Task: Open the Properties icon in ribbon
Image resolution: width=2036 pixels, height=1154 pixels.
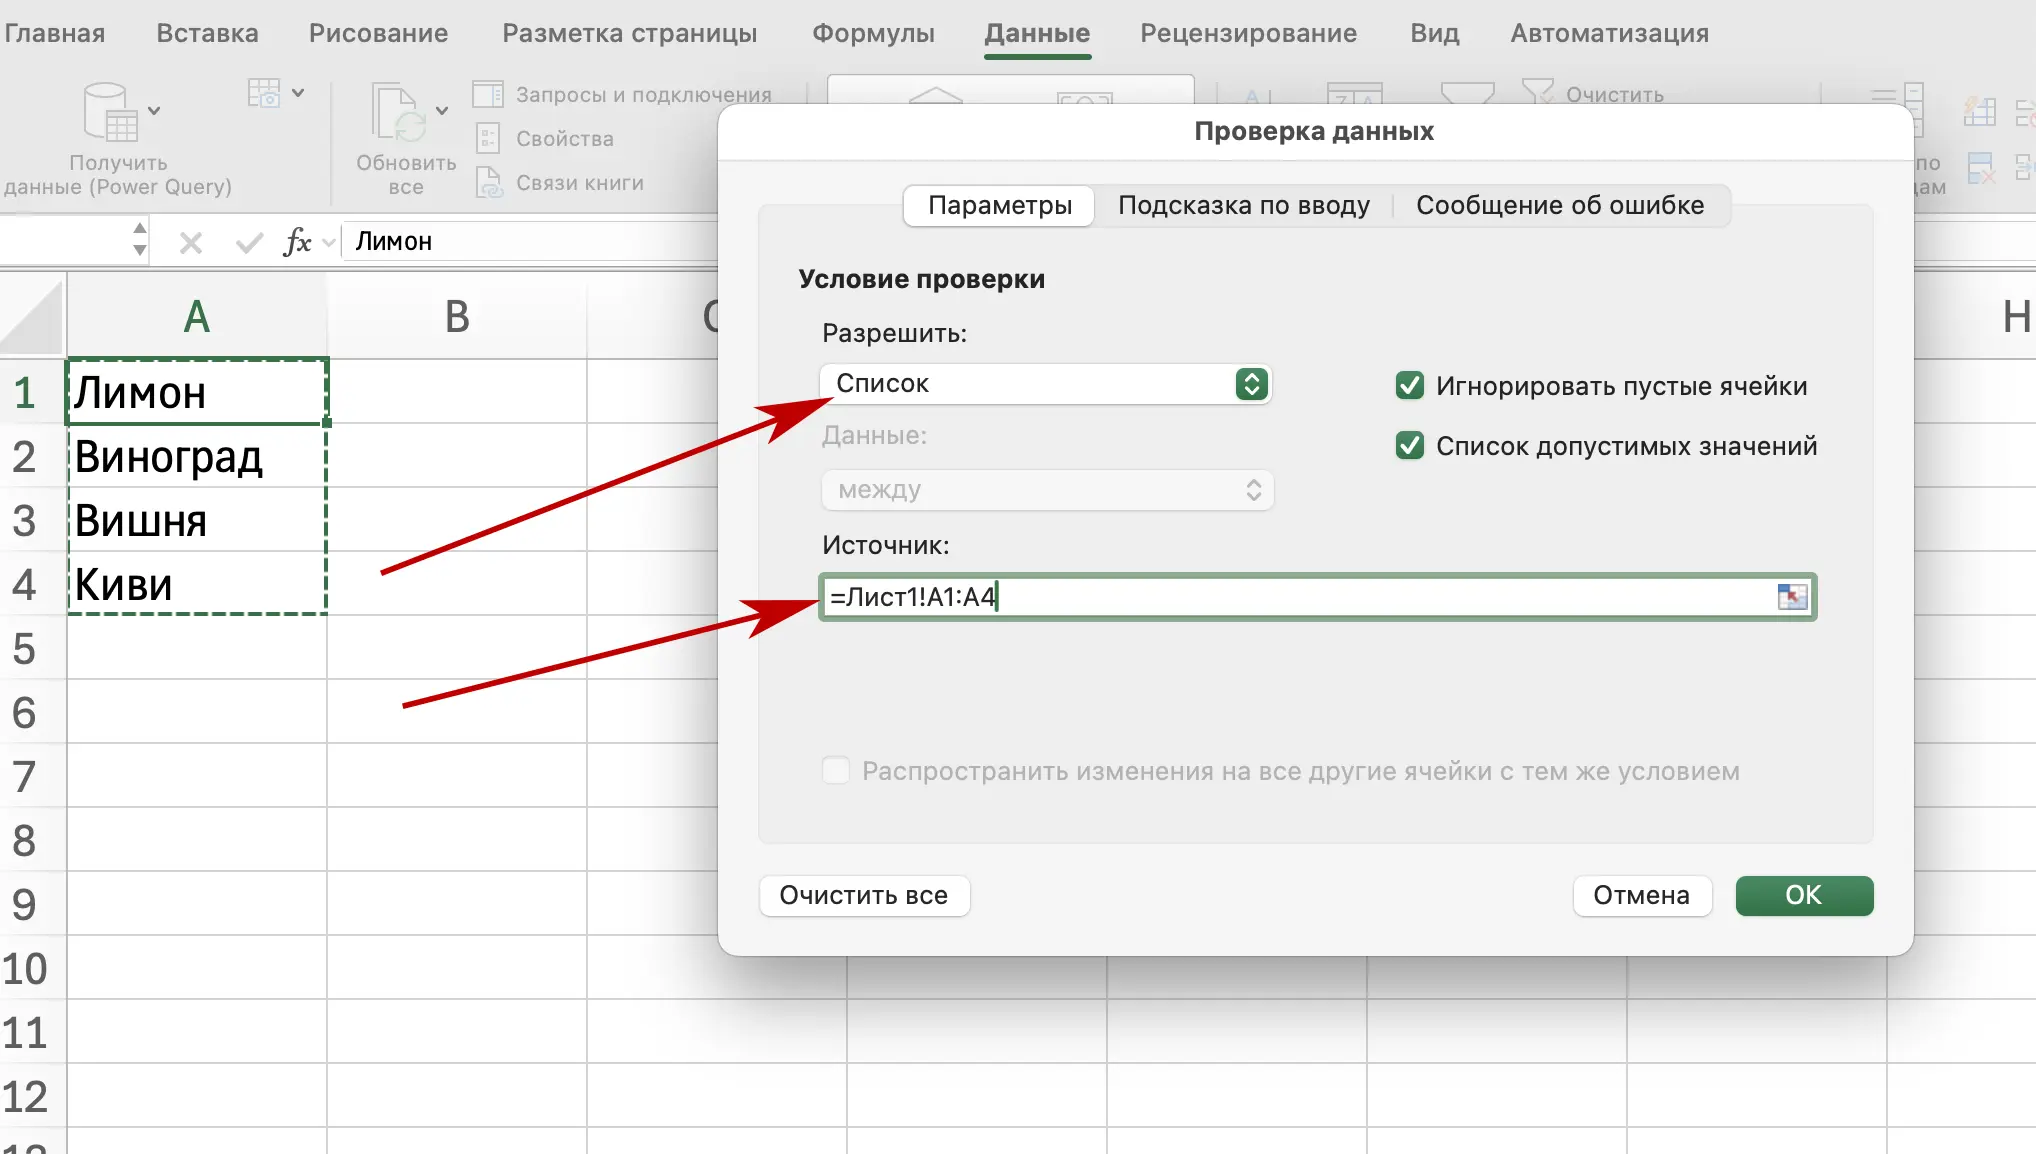Action: click(488, 139)
